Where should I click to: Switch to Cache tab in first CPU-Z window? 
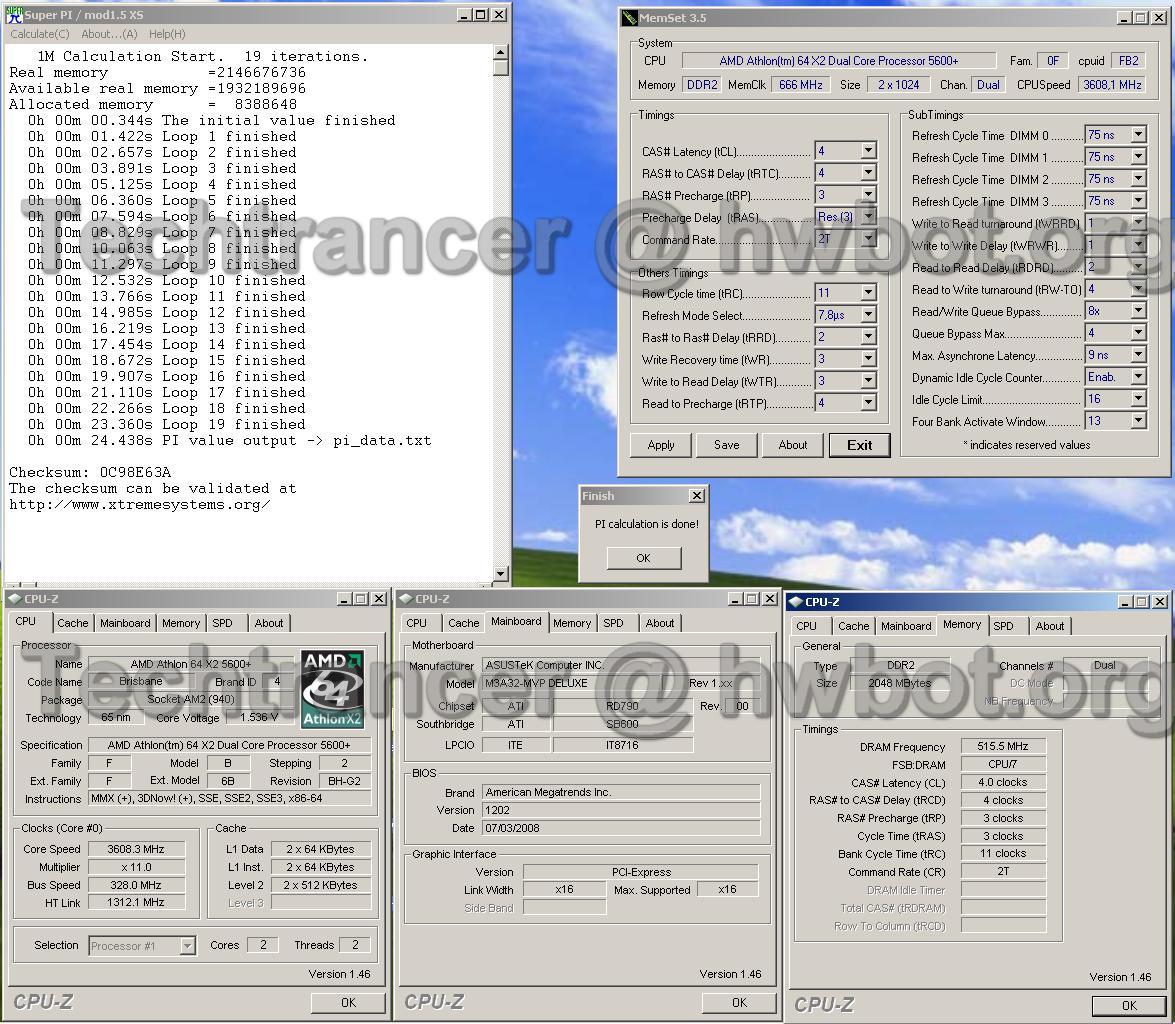pyautogui.click(x=73, y=623)
